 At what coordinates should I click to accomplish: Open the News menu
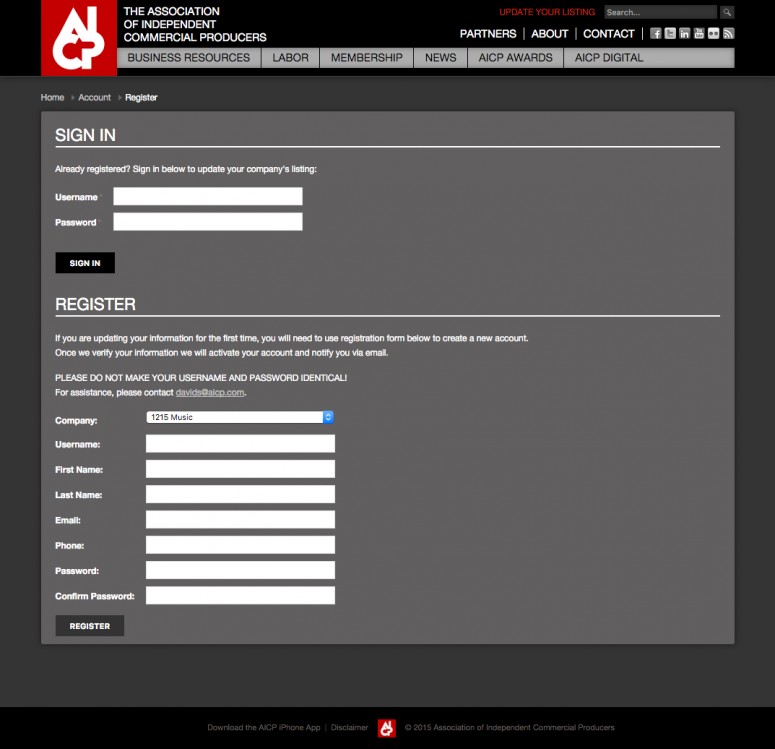(441, 58)
